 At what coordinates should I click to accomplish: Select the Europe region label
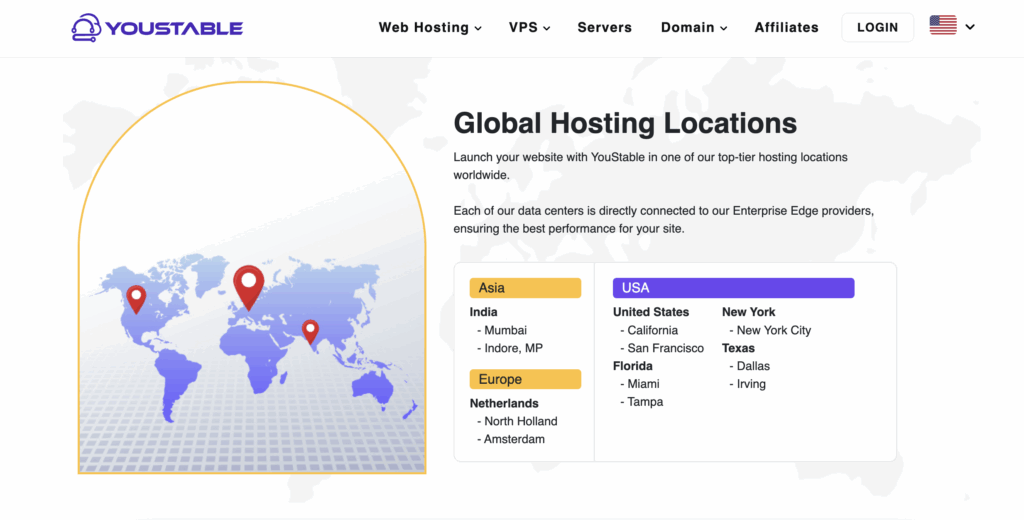525,380
